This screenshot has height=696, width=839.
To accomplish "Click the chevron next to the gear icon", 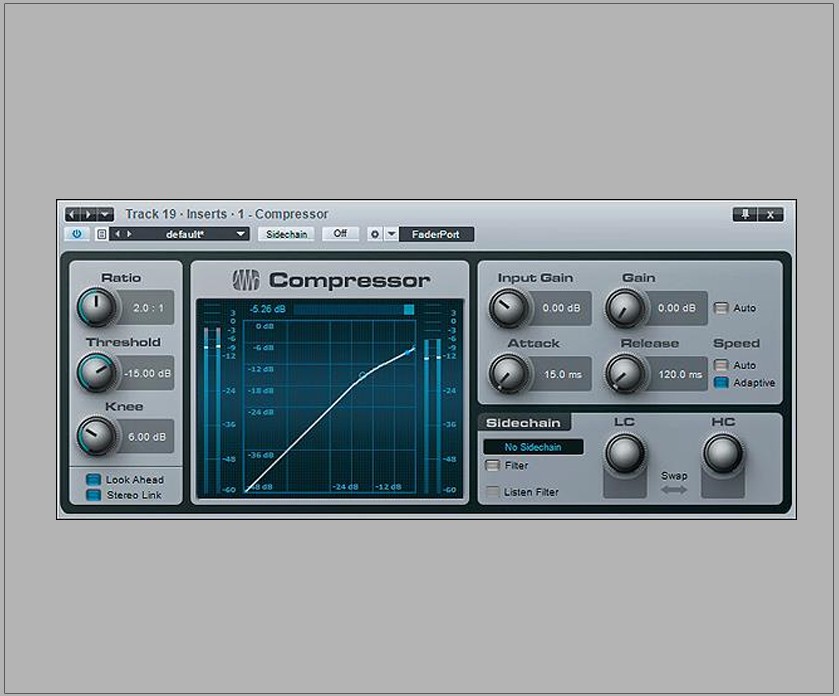I will click(389, 234).
